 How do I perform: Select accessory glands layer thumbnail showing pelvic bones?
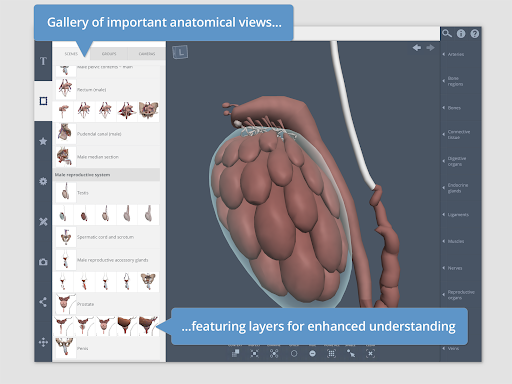pyautogui.click(x=148, y=282)
